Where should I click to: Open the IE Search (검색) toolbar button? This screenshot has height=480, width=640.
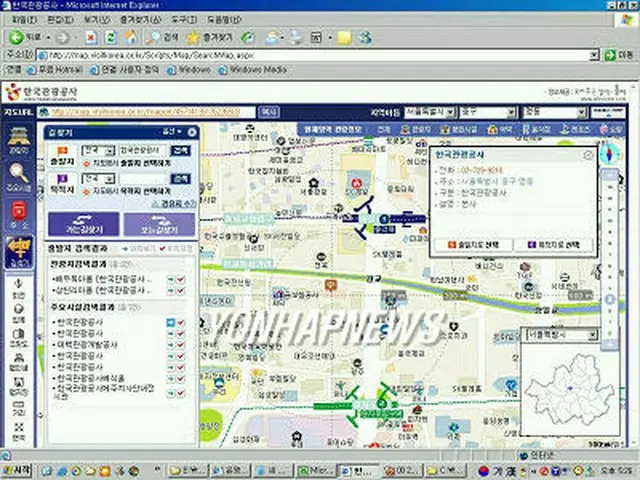pyautogui.click(x=163, y=38)
